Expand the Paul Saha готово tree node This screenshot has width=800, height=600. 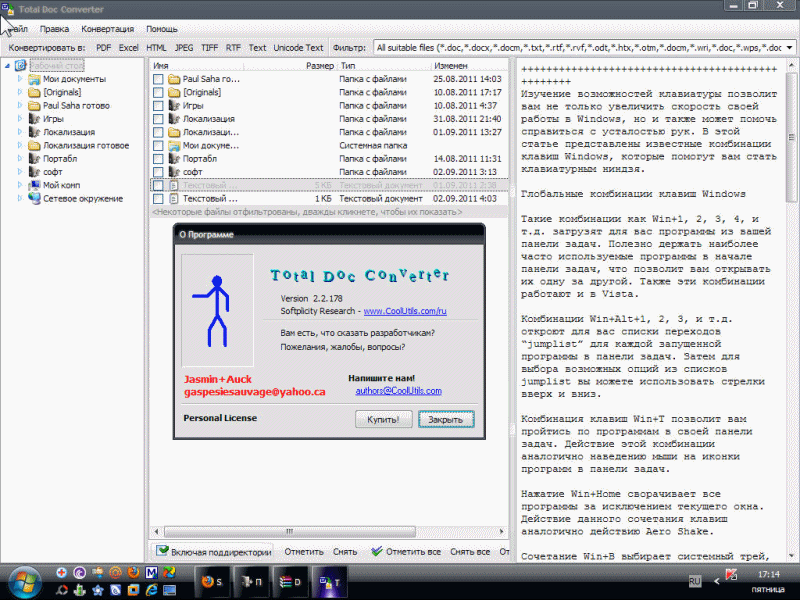[20, 105]
